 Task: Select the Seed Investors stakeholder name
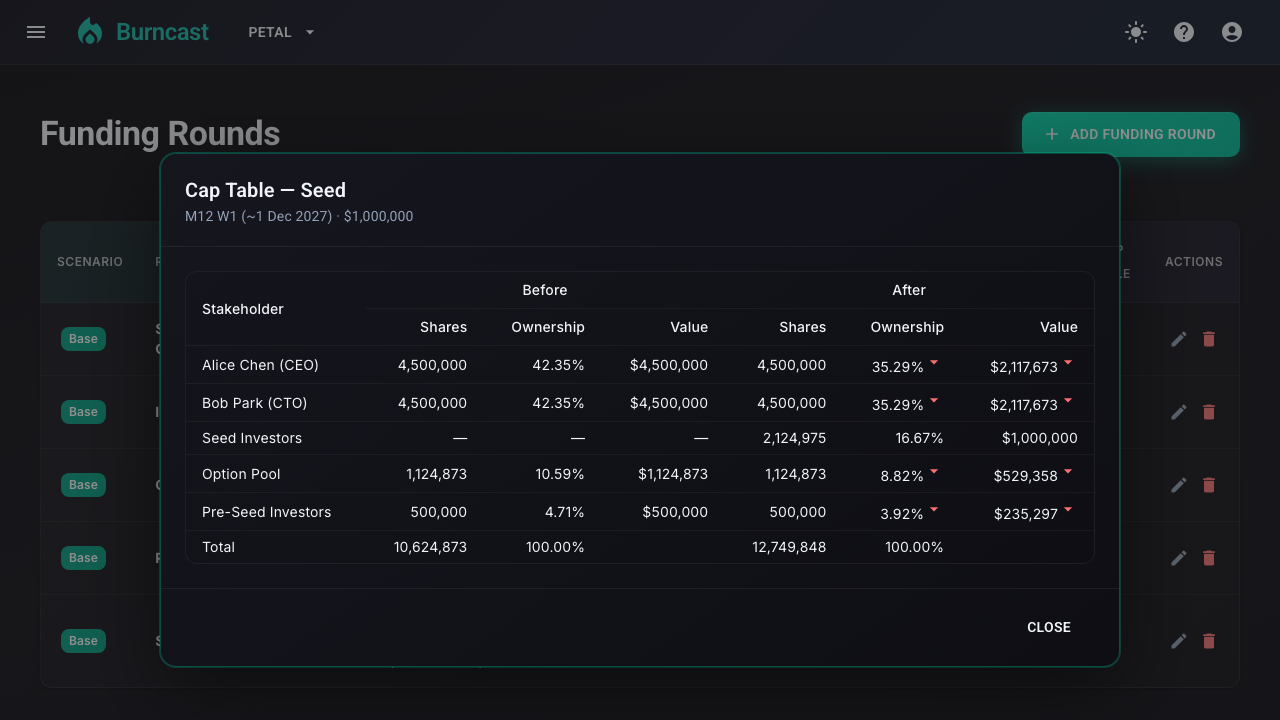coord(252,438)
